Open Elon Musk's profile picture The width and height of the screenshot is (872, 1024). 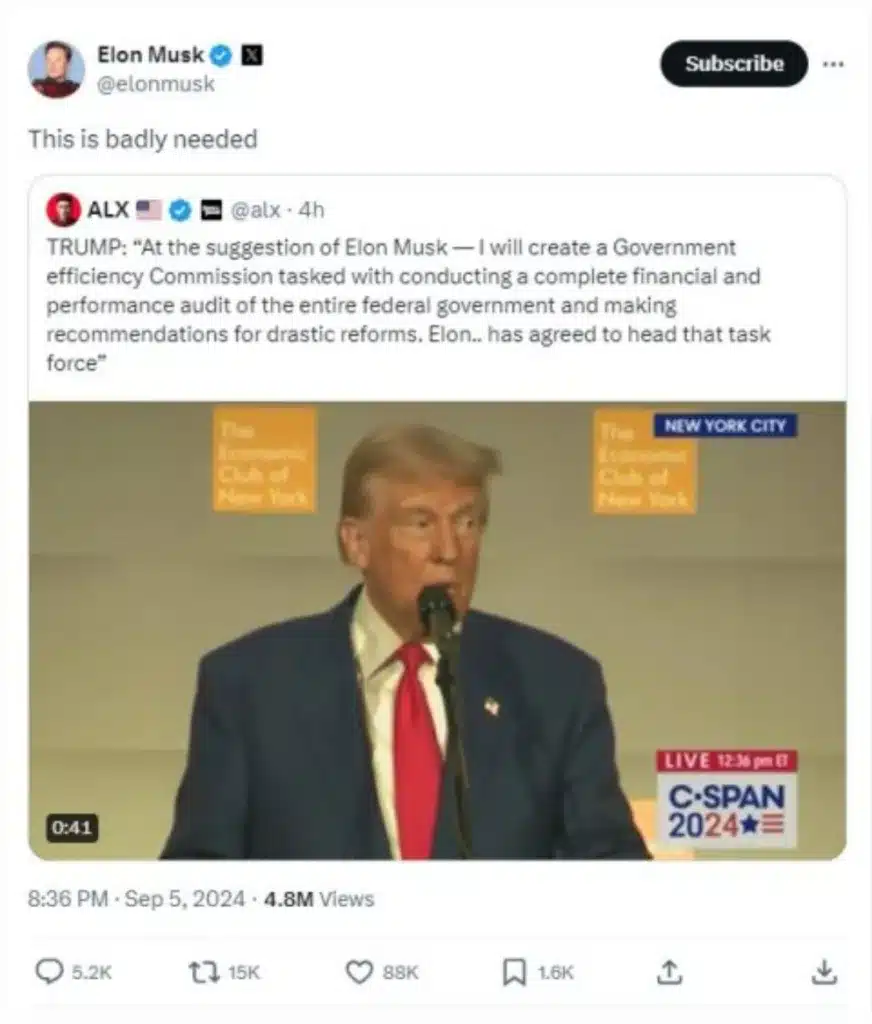click(x=56, y=69)
